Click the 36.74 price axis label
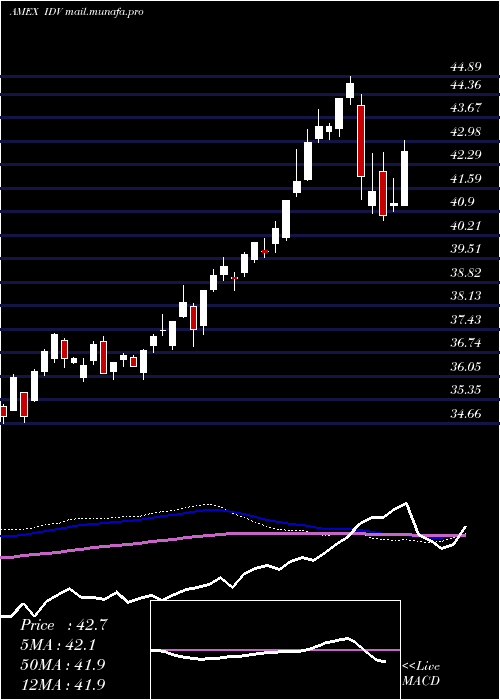 point(466,343)
